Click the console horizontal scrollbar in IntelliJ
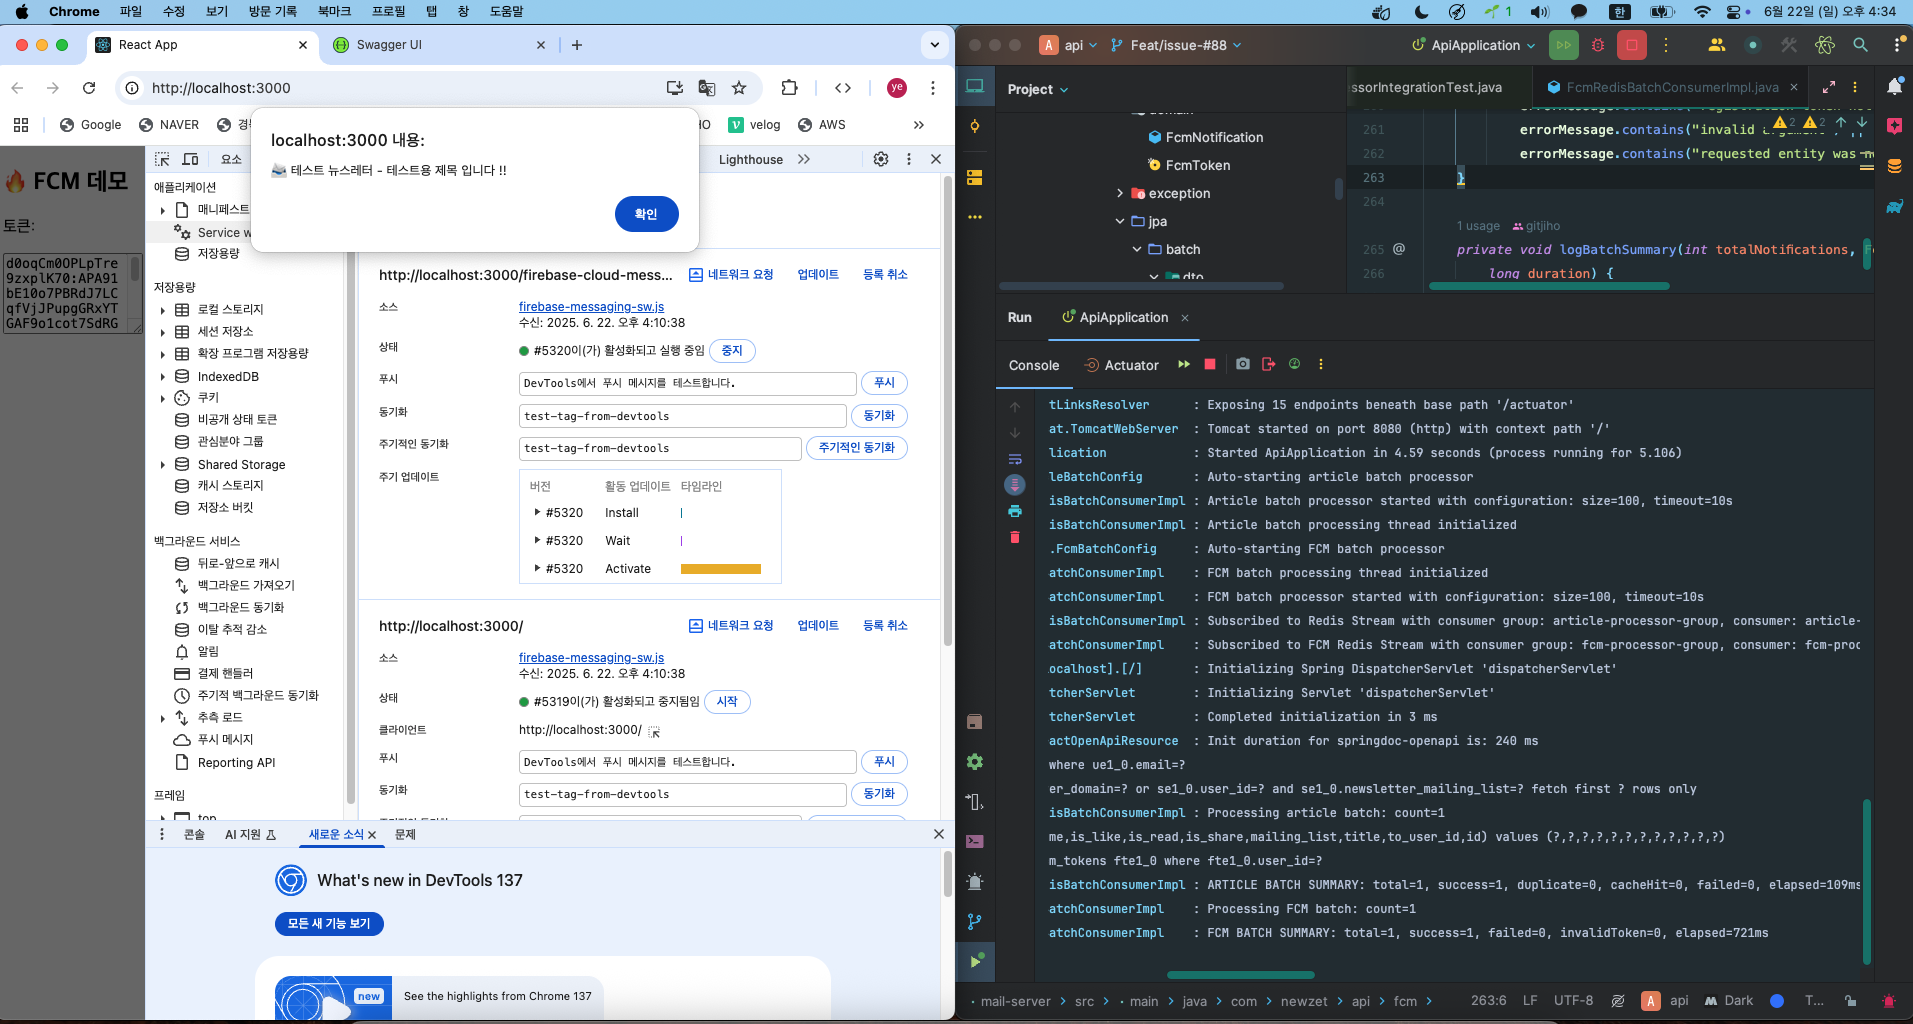The image size is (1913, 1024). [1240, 975]
